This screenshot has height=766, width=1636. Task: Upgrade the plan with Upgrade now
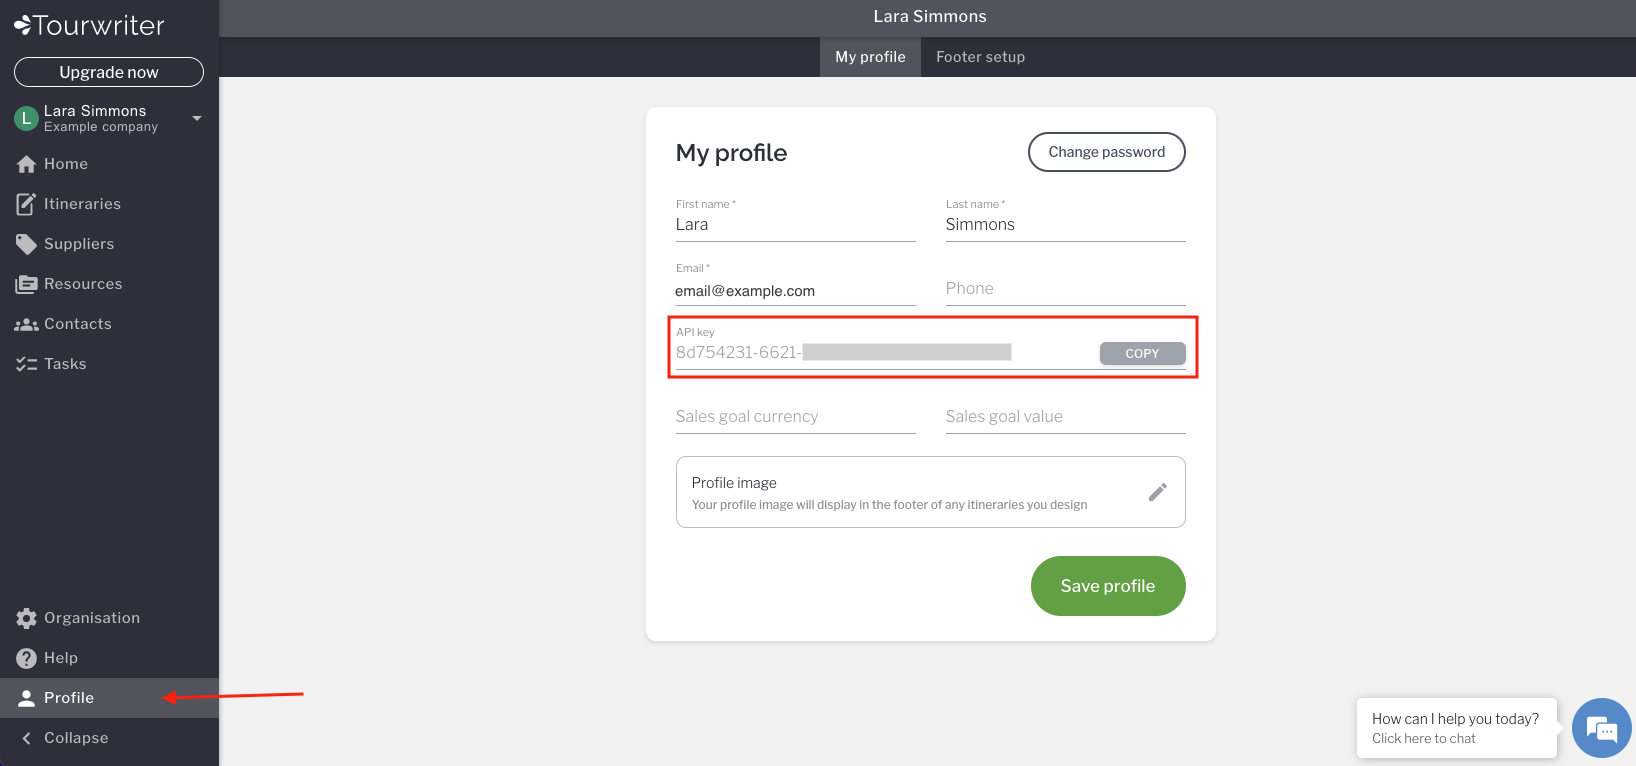[x=109, y=72]
